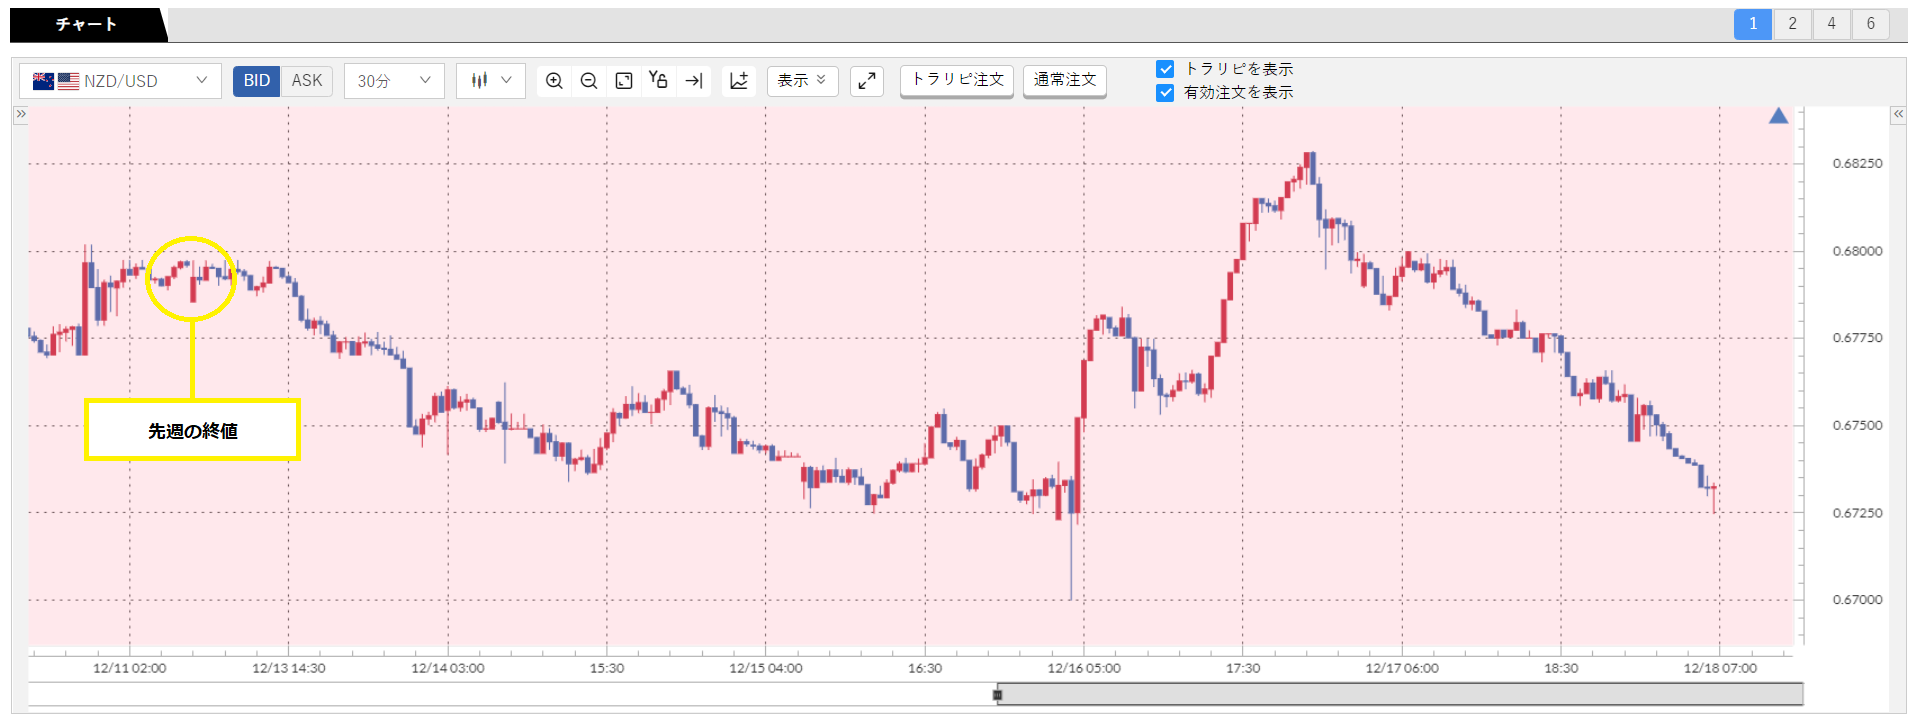The width and height of the screenshot is (1919, 721).
Task: Click the 通常注文 button
Action: click(x=1065, y=81)
